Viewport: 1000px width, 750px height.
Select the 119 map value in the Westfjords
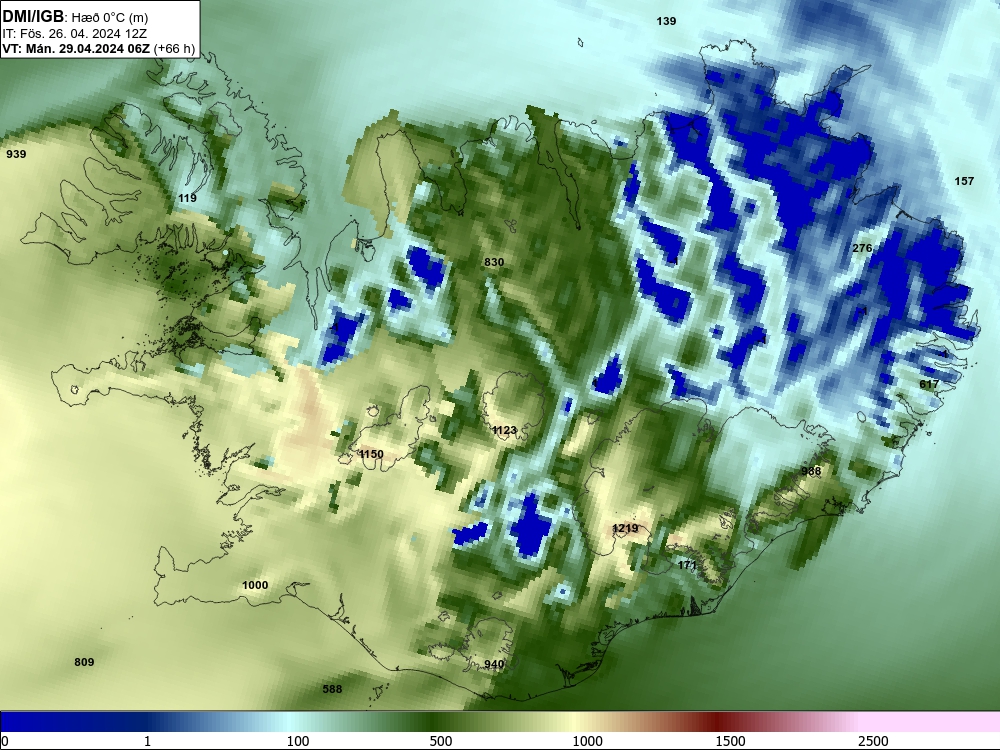[187, 198]
